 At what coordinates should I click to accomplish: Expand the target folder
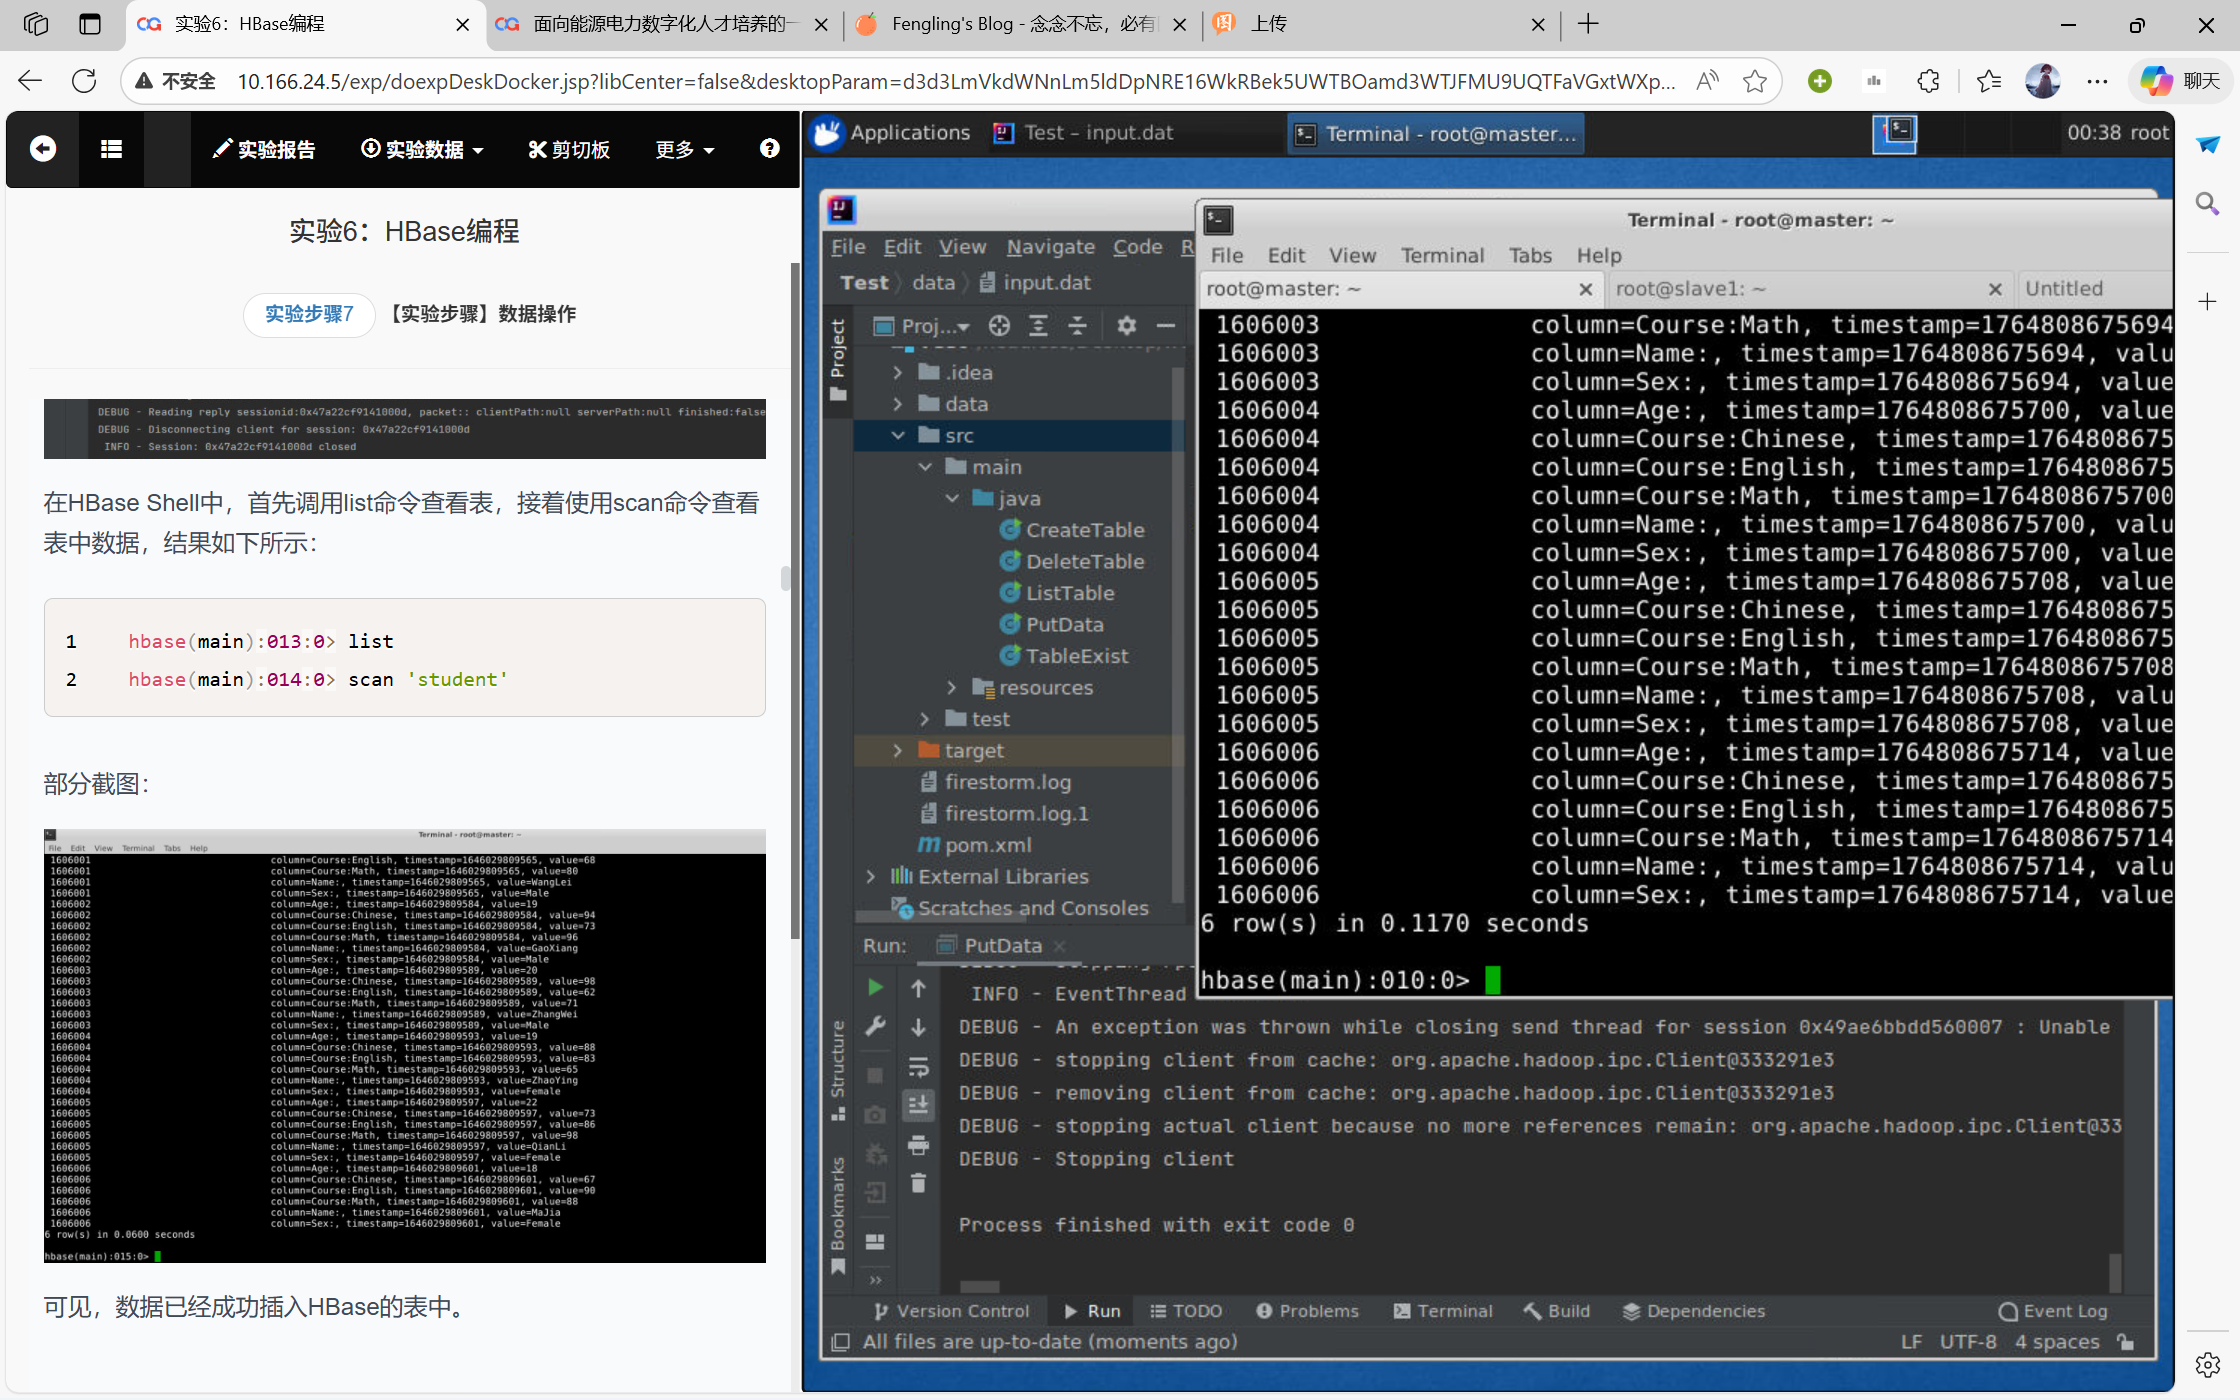click(897, 751)
